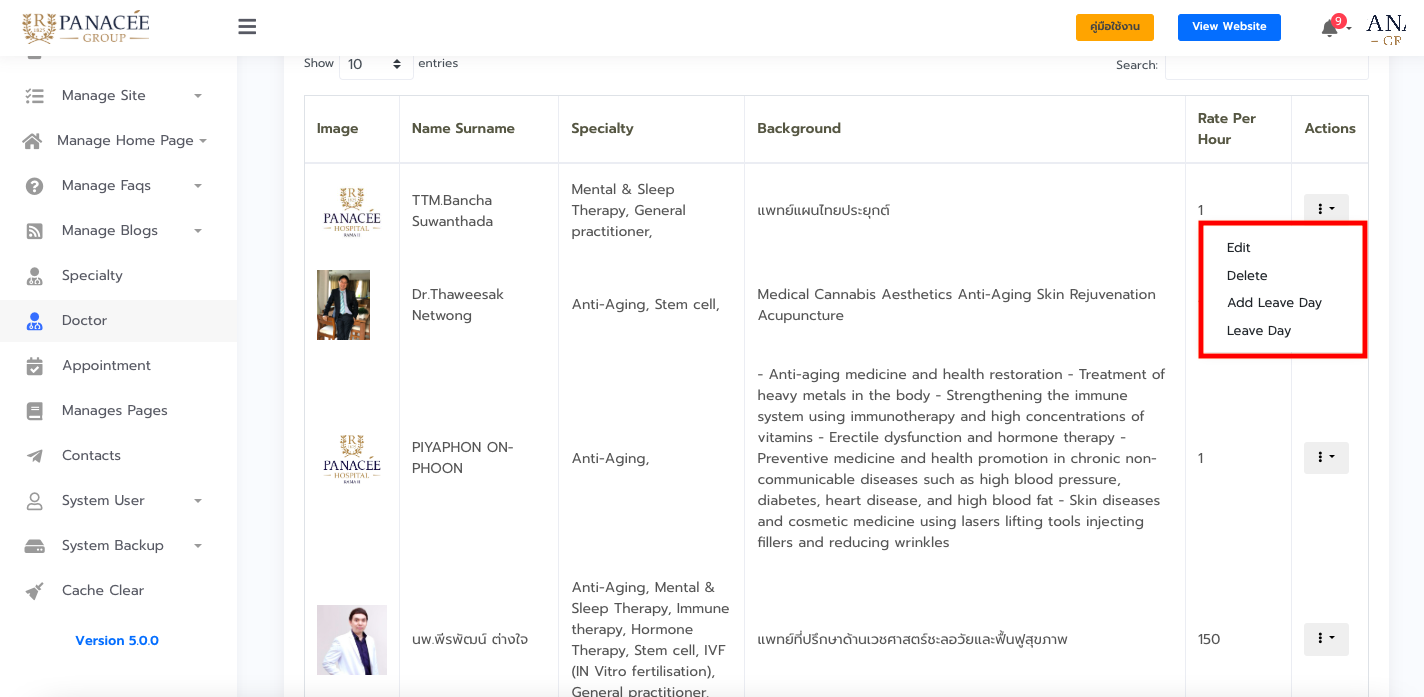Open the Show entries dropdown

click(376, 64)
